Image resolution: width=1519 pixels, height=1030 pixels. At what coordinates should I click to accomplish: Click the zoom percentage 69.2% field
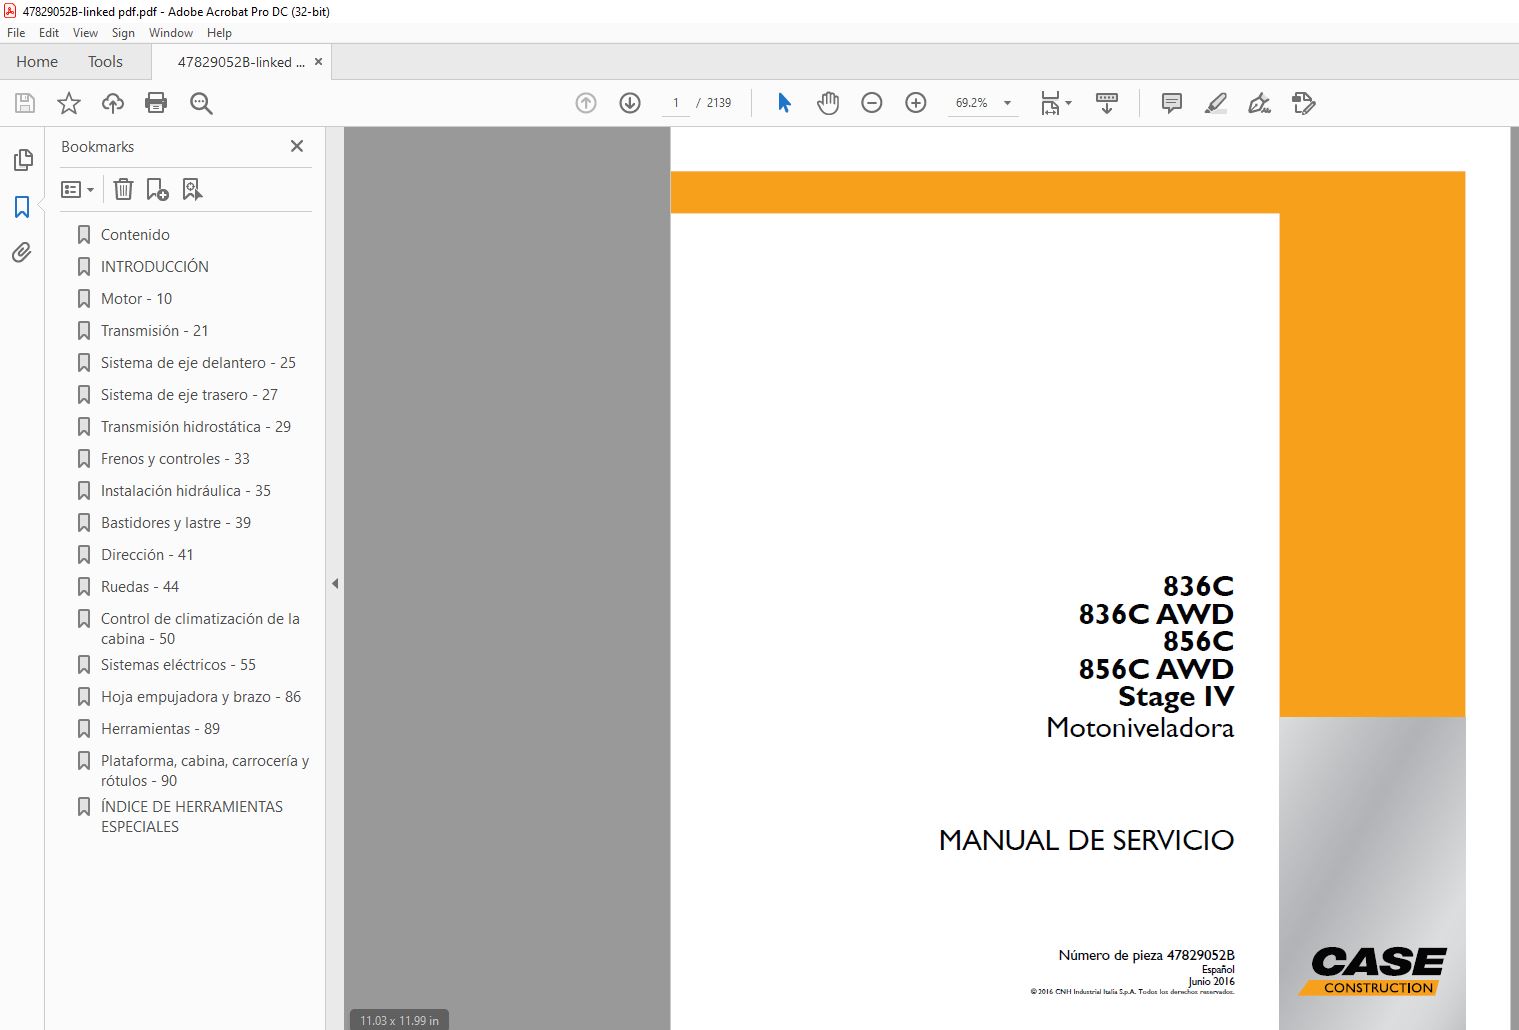pos(971,103)
